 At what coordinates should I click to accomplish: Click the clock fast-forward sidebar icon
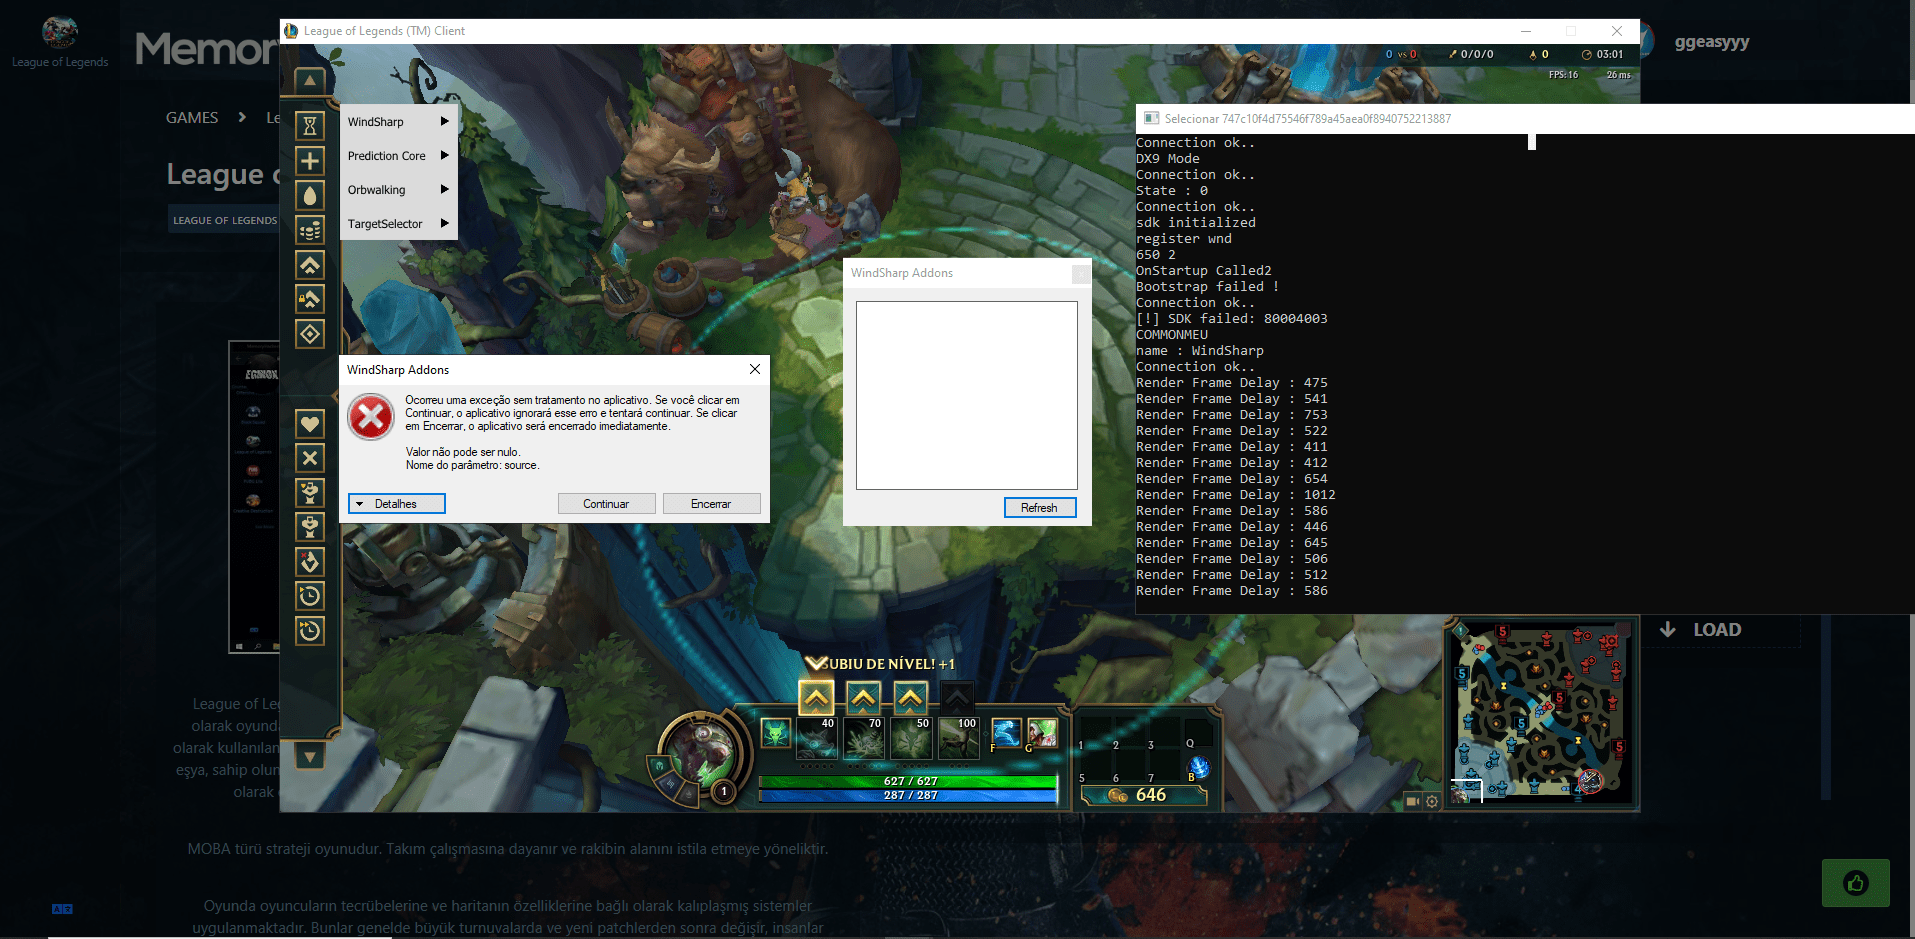coord(310,631)
